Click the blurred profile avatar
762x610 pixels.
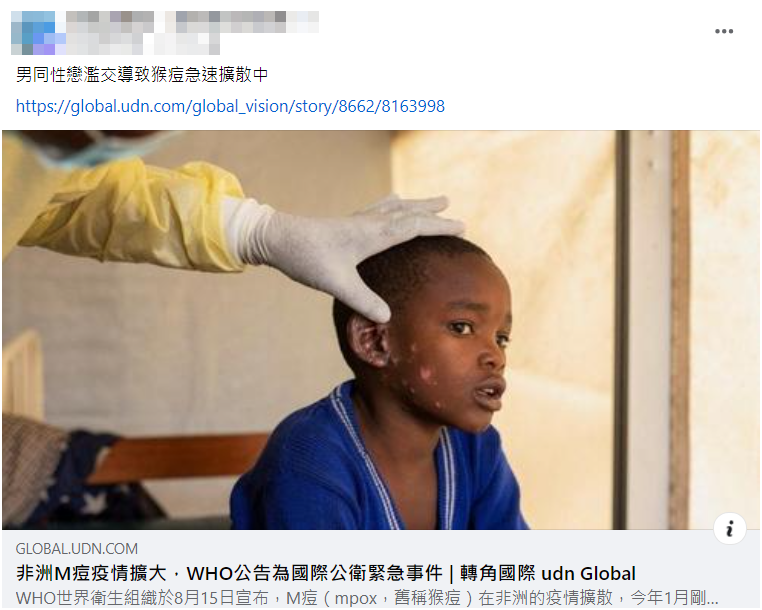[x=33, y=33]
